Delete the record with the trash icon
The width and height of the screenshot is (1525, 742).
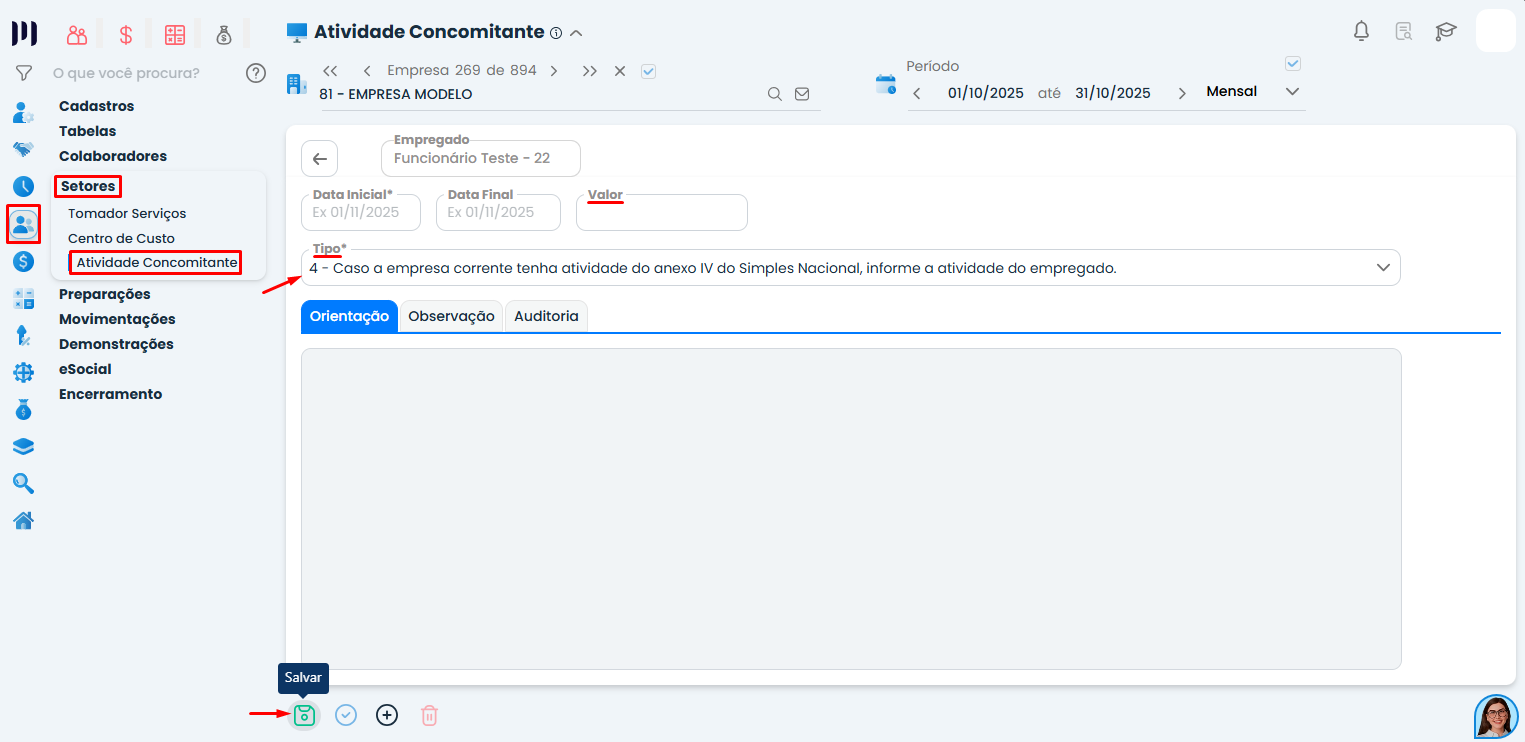[x=429, y=715]
